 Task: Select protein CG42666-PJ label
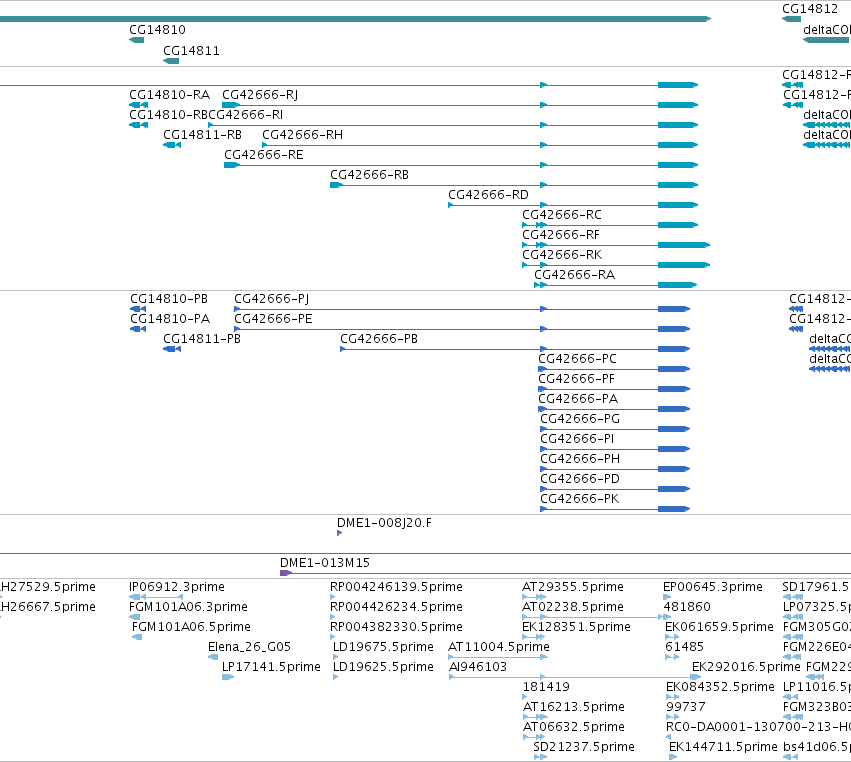(271, 299)
